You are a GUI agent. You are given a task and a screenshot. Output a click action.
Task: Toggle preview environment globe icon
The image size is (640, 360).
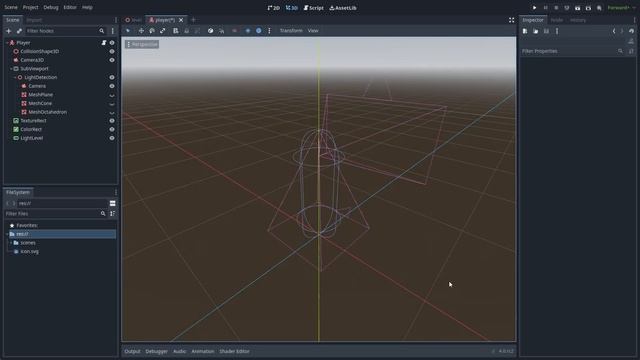pos(259,31)
